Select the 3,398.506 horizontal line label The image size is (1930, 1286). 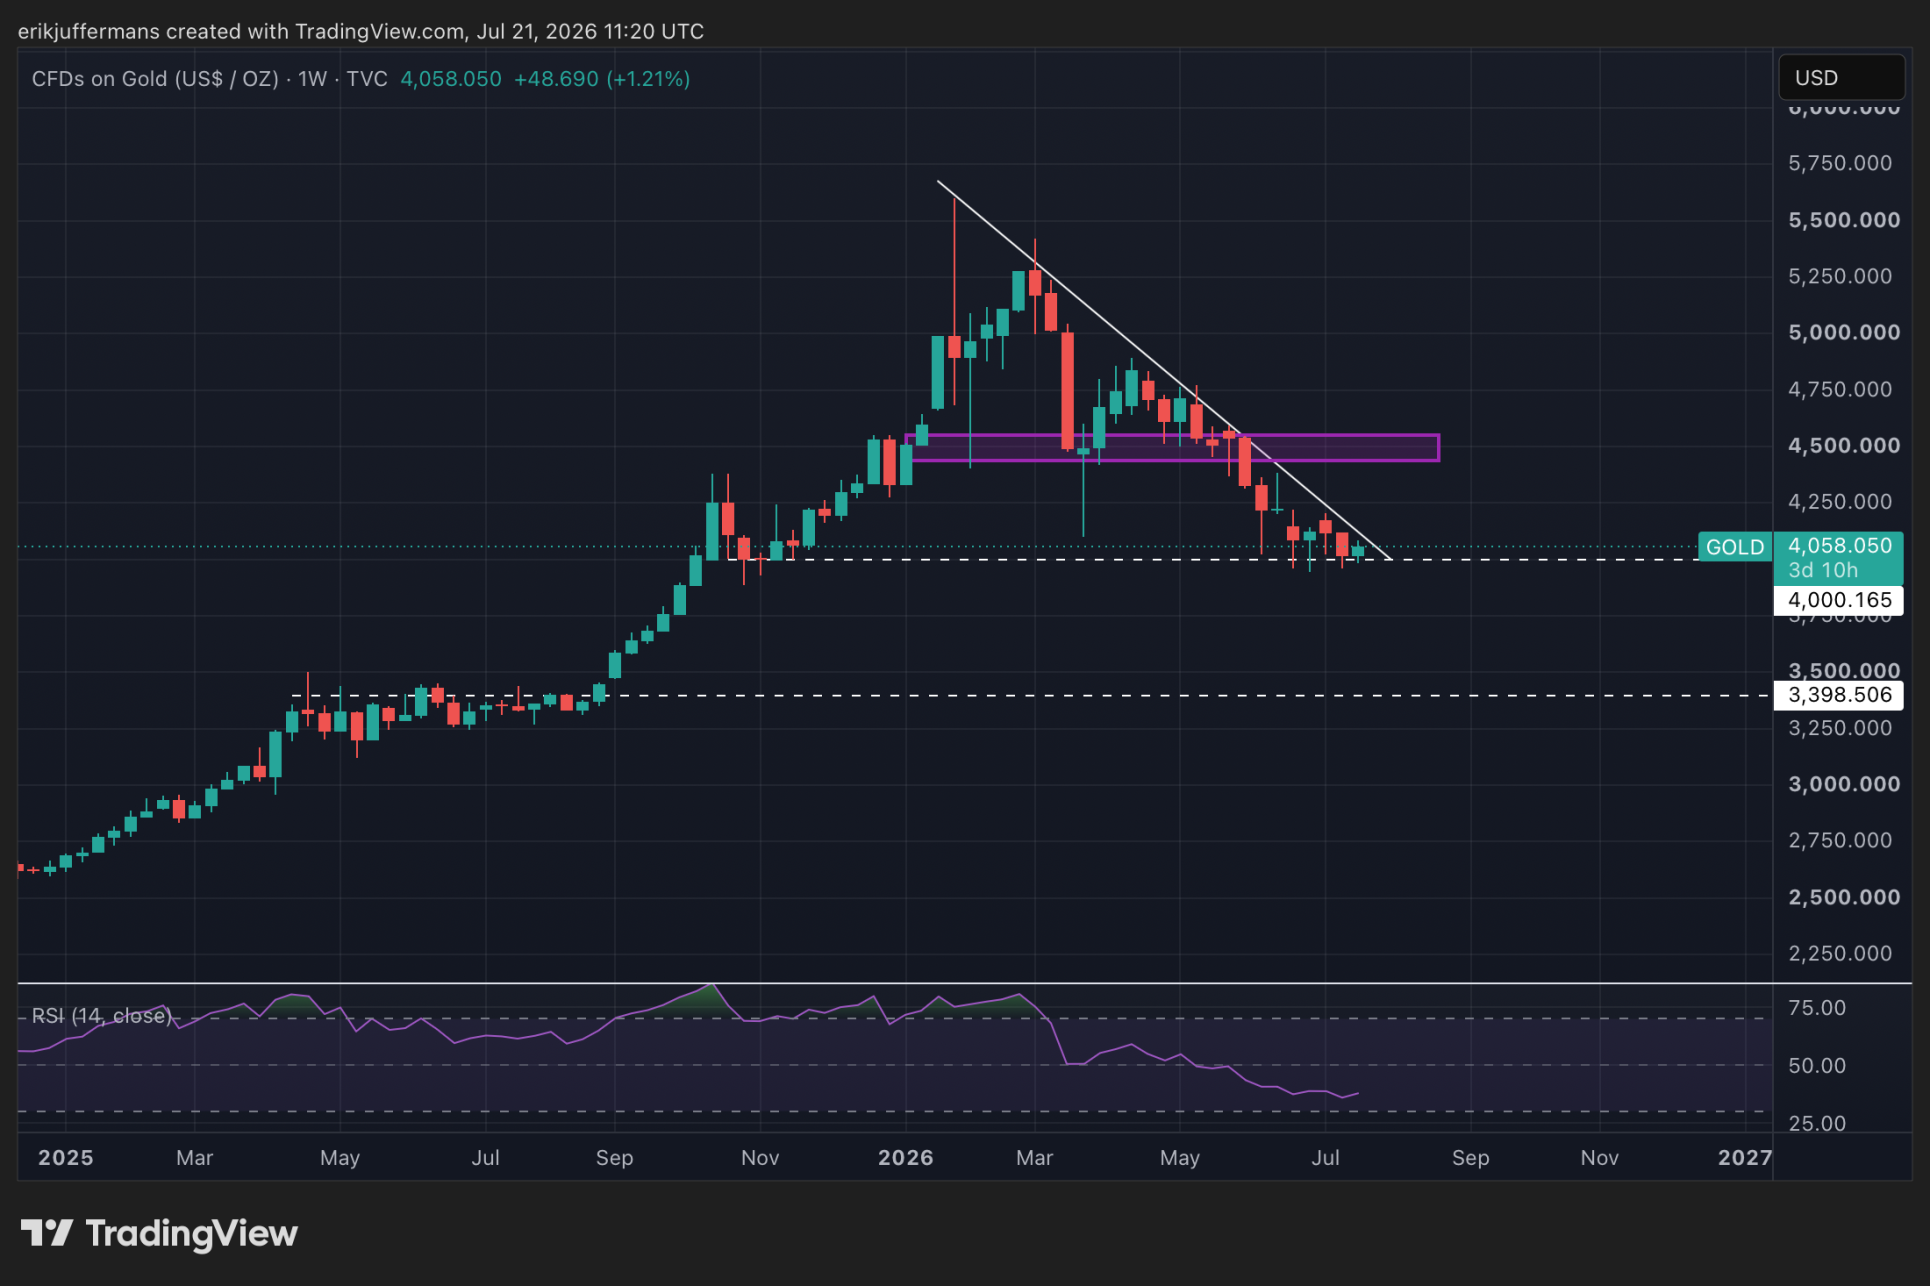point(1839,695)
